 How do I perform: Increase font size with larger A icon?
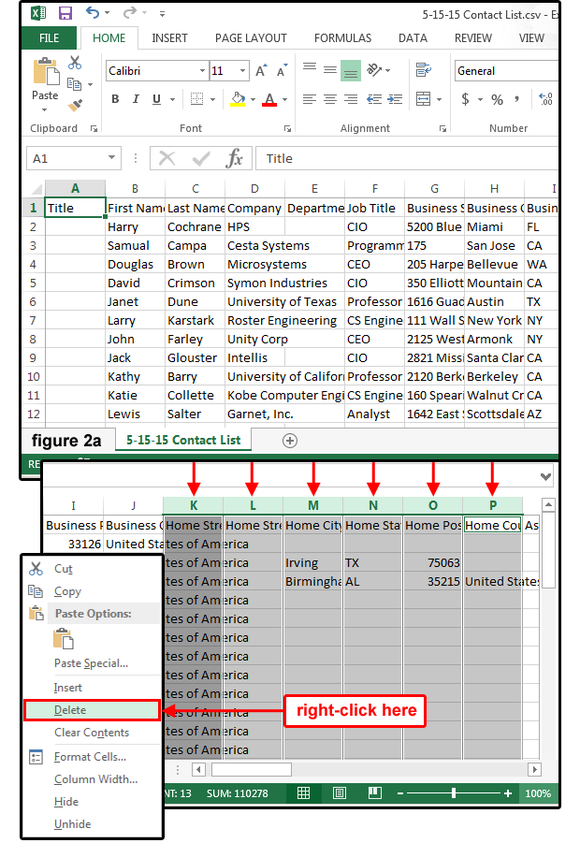pyautogui.click(x=261, y=71)
